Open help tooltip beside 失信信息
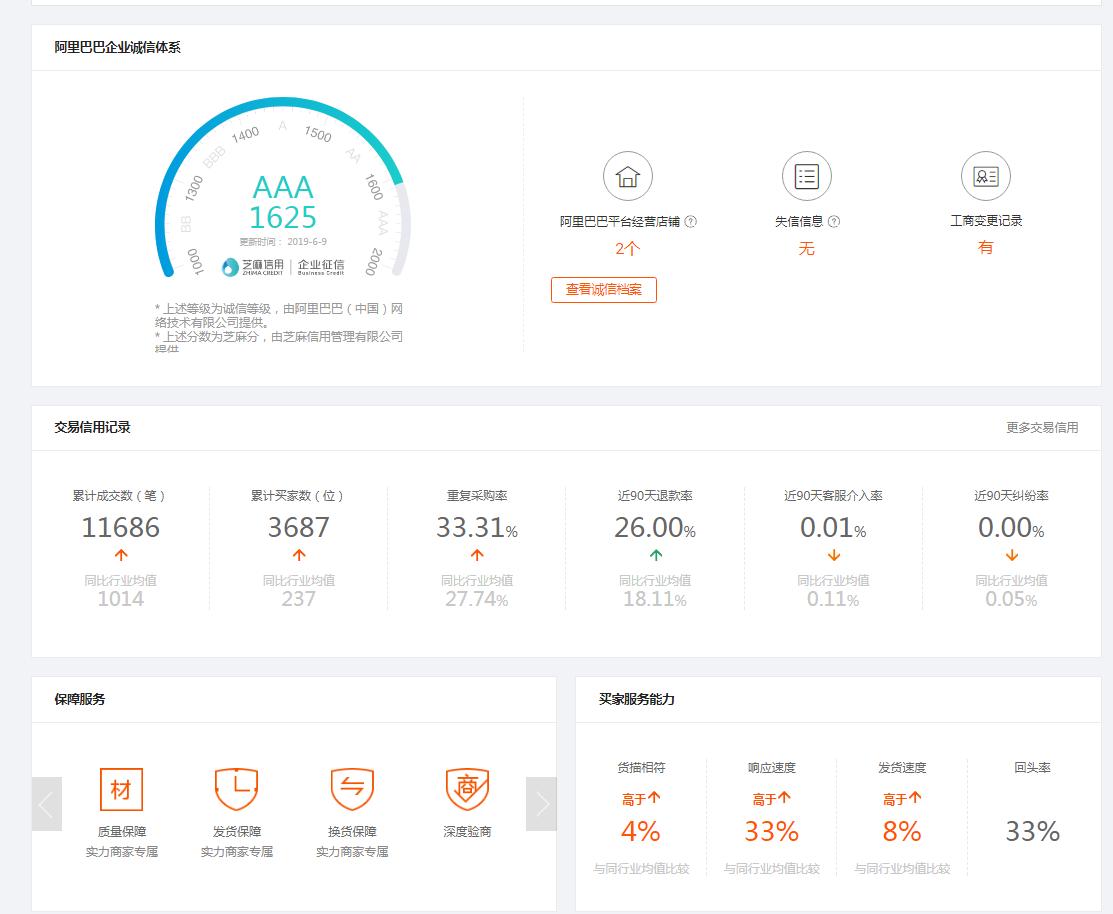Image resolution: width=1113 pixels, height=914 pixels. pos(834,221)
